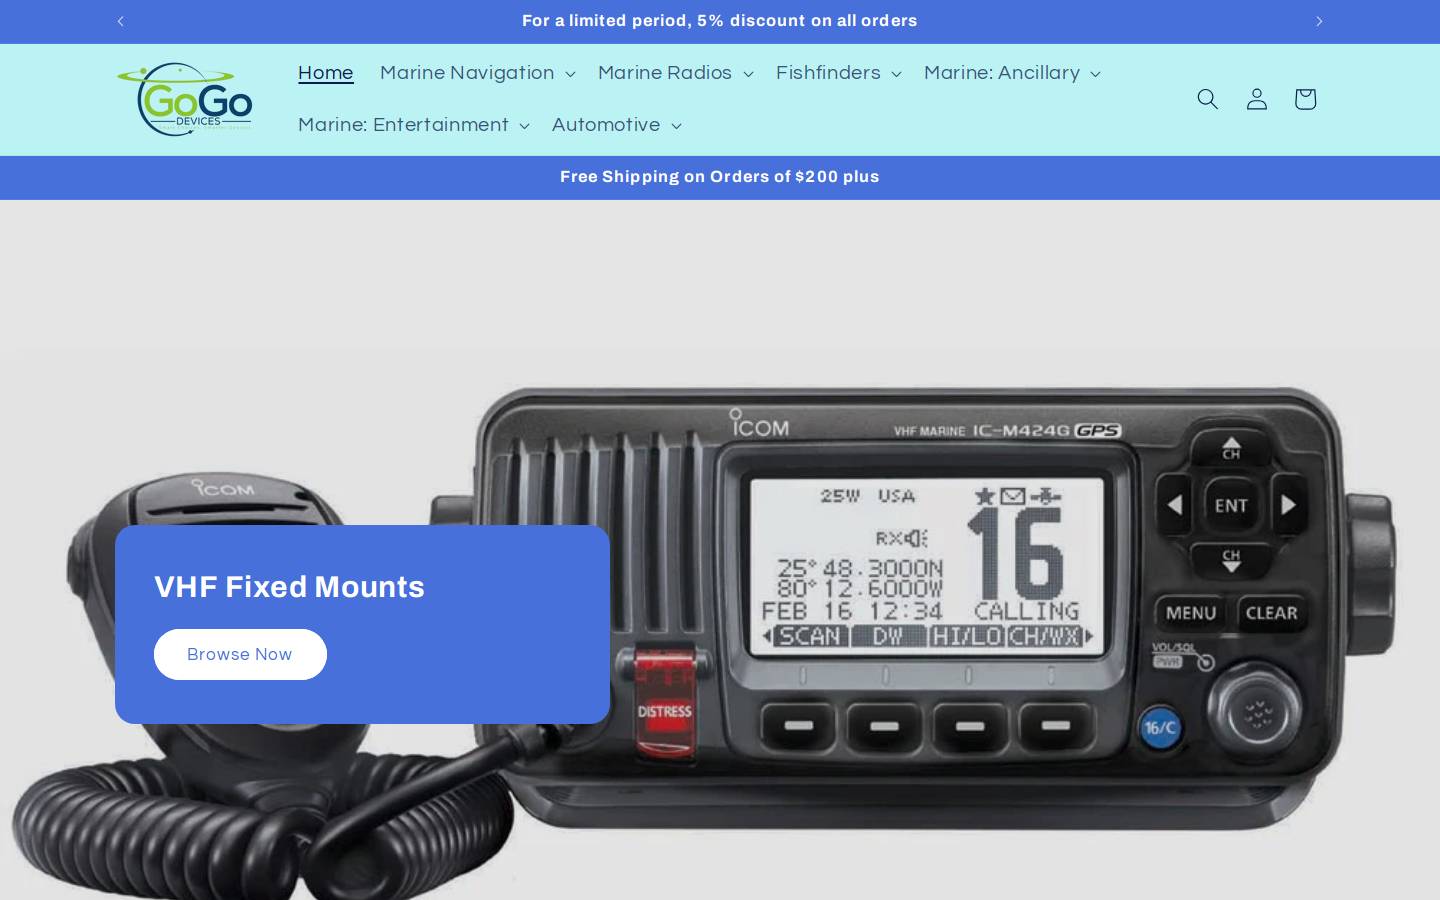The width and height of the screenshot is (1440, 900).
Task: Open the search icon in header
Action: point(1207,99)
